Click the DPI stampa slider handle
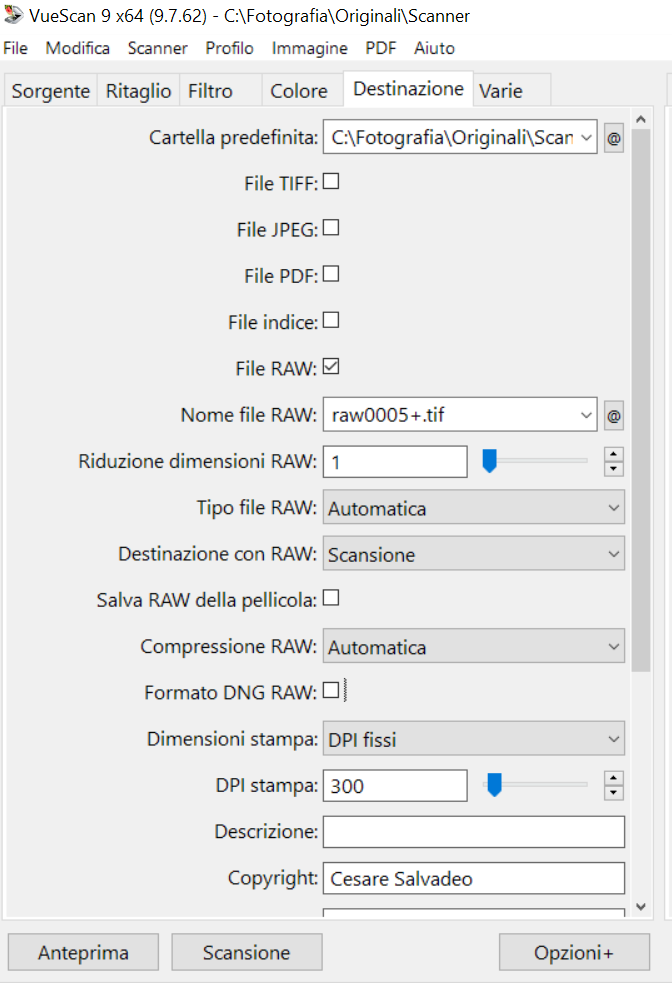The width and height of the screenshot is (672, 983). pos(493,786)
